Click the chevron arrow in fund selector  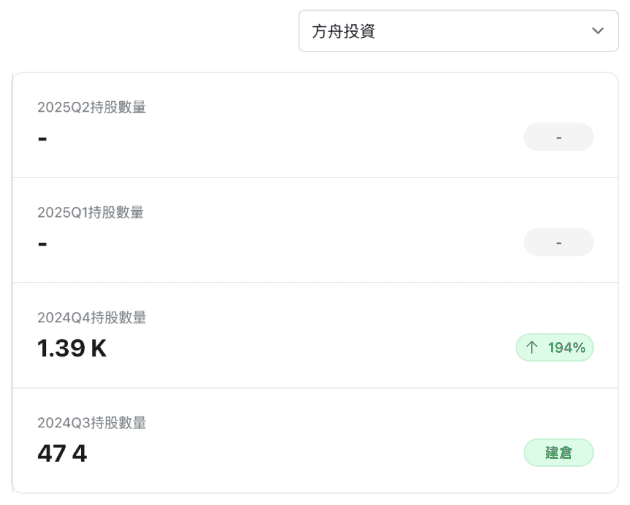point(598,31)
